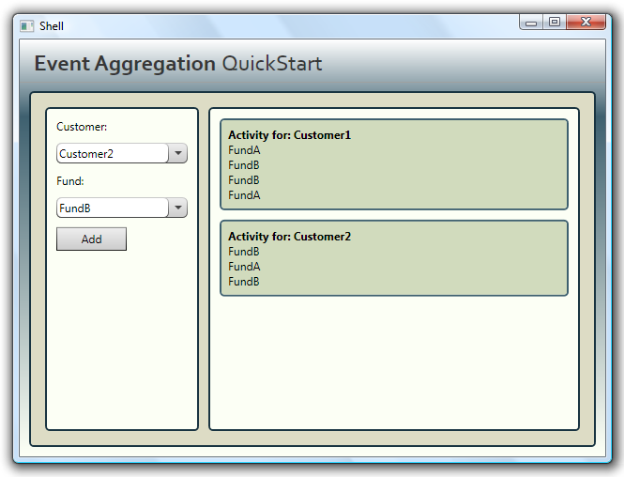
Task: Click 'Activity for: Customer2' heading
Action: (289, 237)
